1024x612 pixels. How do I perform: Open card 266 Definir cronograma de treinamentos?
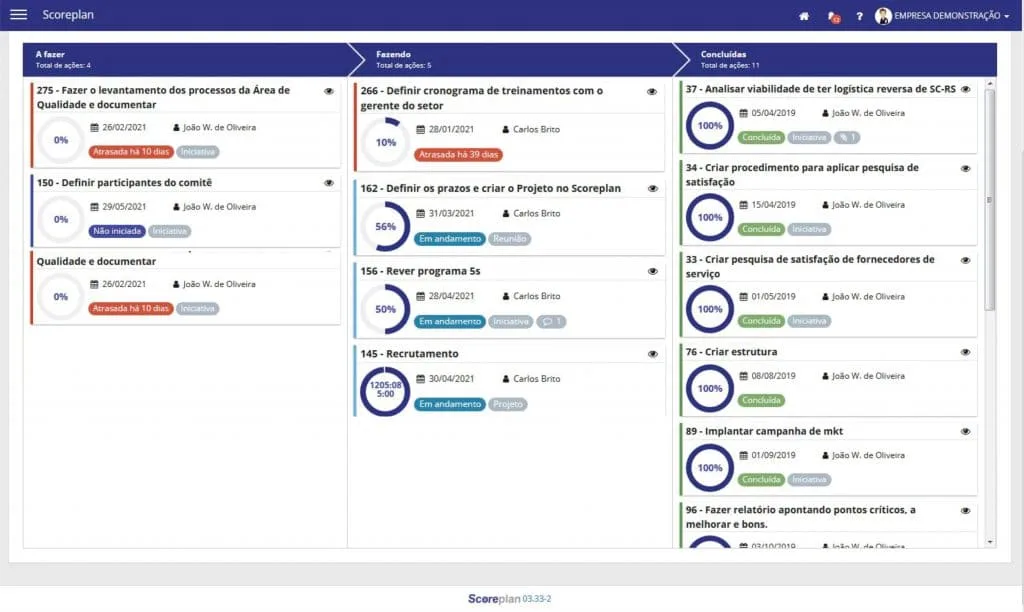point(481,98)
